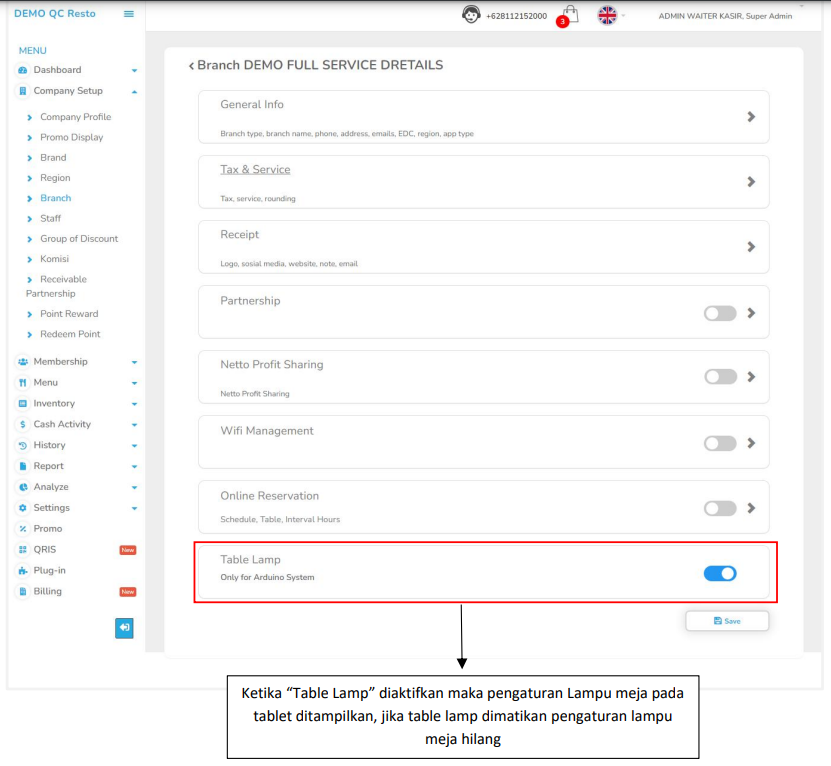Viewport: 831px width, 766px height.
Task: Click the UK flag language icon
Action: [x=607, y=15]
